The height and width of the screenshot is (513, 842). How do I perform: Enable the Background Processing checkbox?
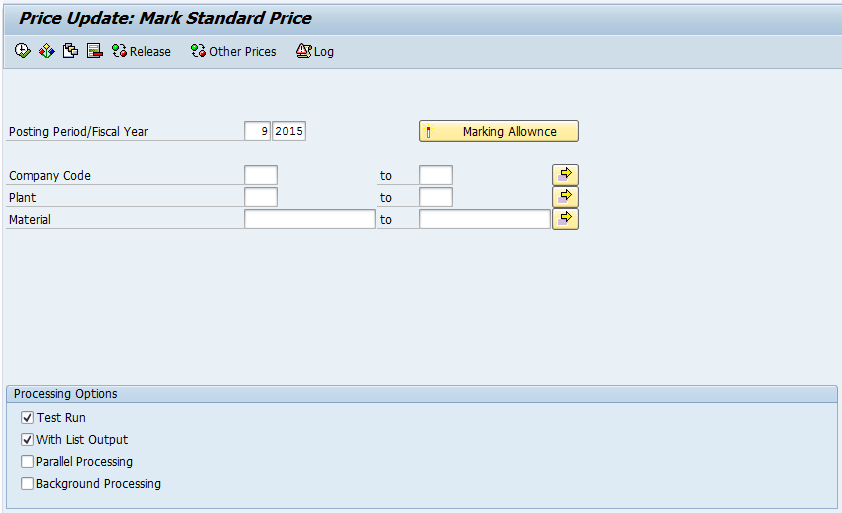tap(27, 483)
